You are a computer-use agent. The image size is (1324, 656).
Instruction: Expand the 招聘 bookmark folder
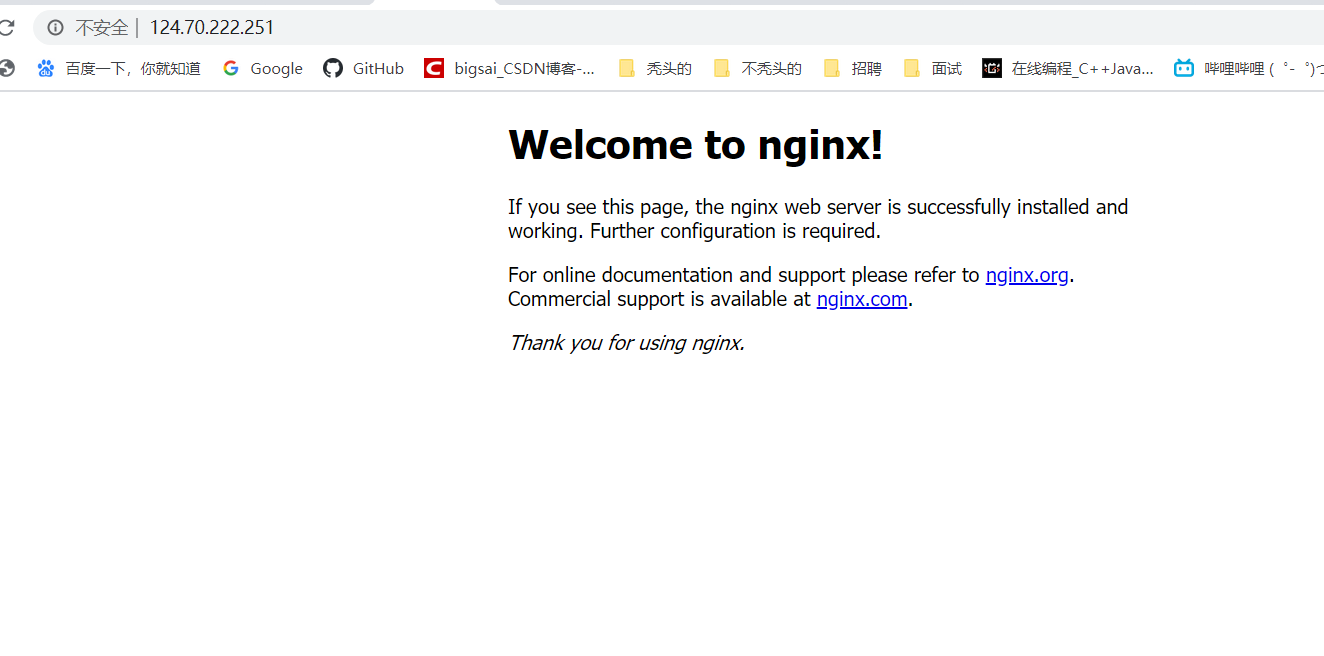(x=852, y=68)
